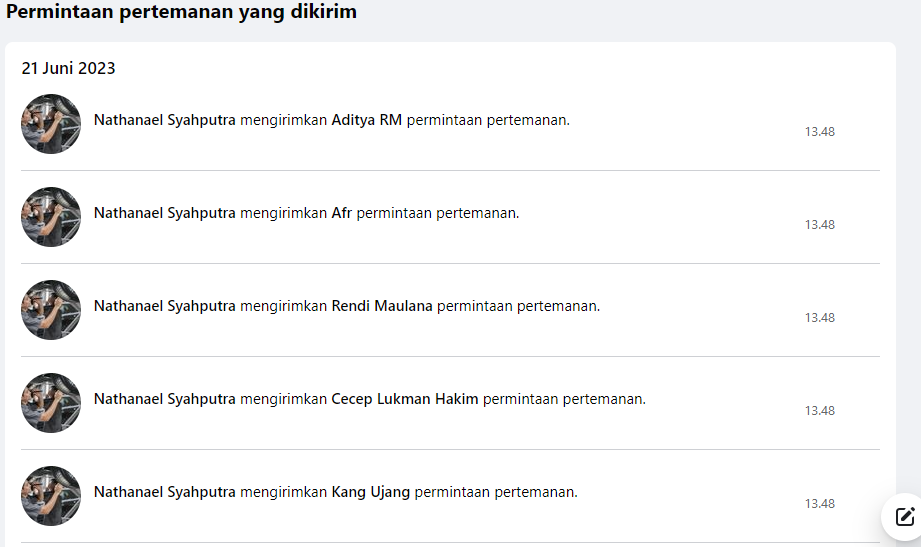
Task: Click profile picture beside Cecep Lukman Hakim request
Action: coord(51,403)
